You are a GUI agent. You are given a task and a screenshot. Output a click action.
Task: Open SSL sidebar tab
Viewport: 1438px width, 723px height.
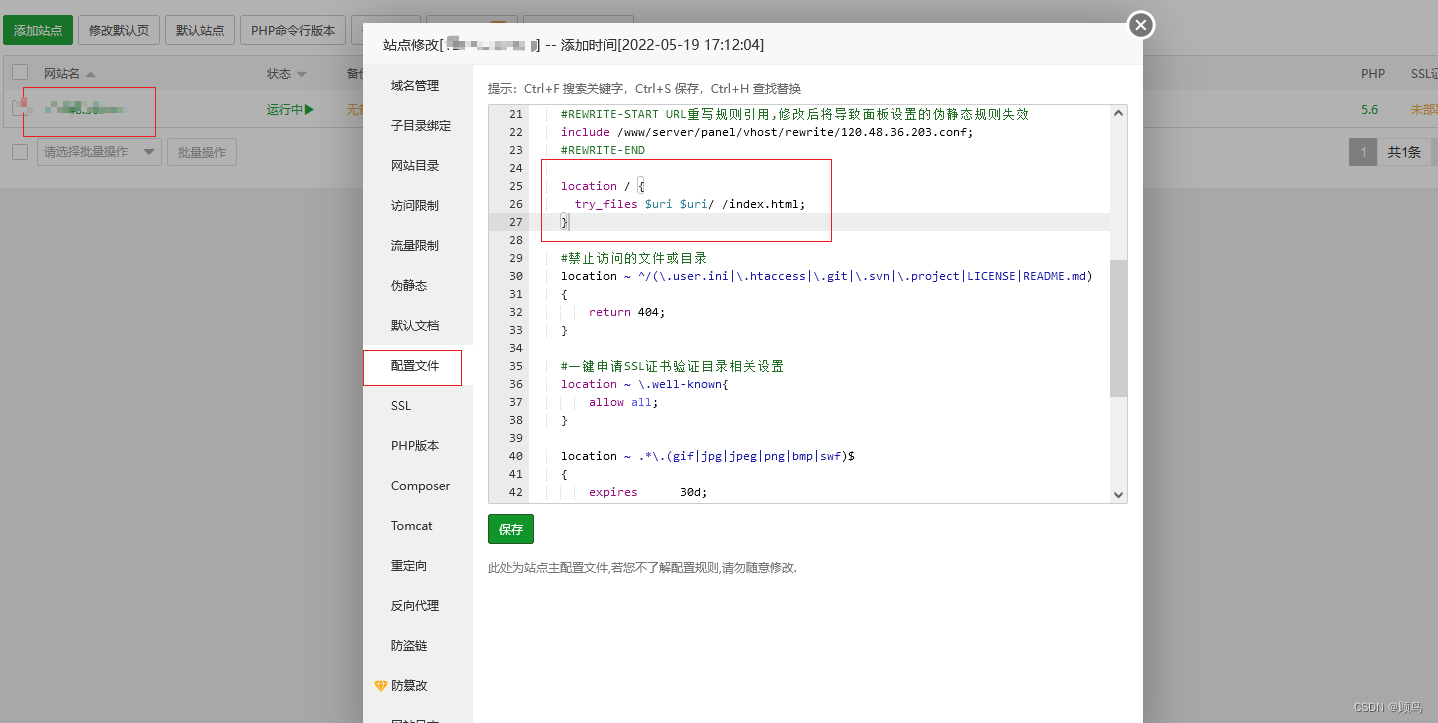click(x=401, y=406)
